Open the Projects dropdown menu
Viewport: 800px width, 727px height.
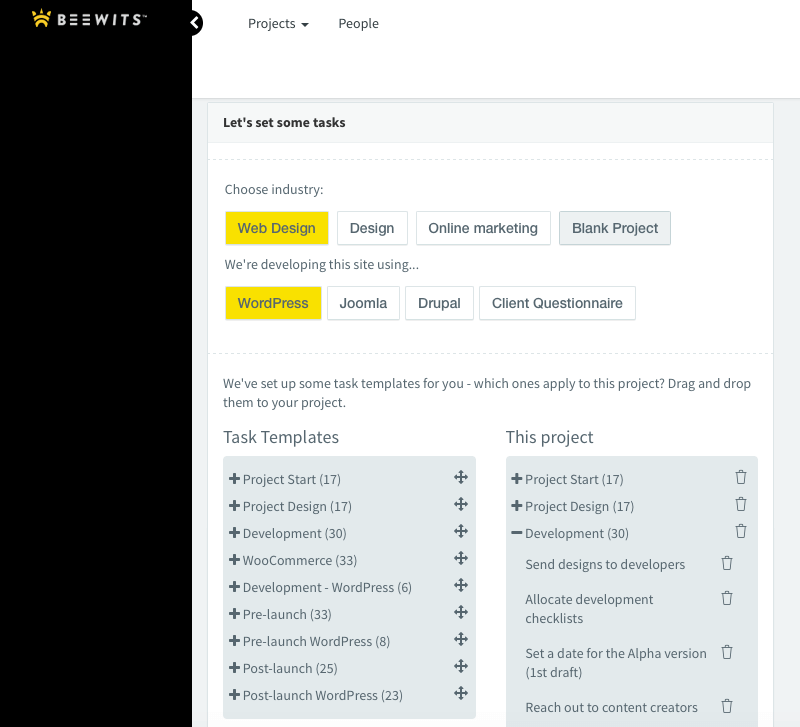(x=278, y=23)
